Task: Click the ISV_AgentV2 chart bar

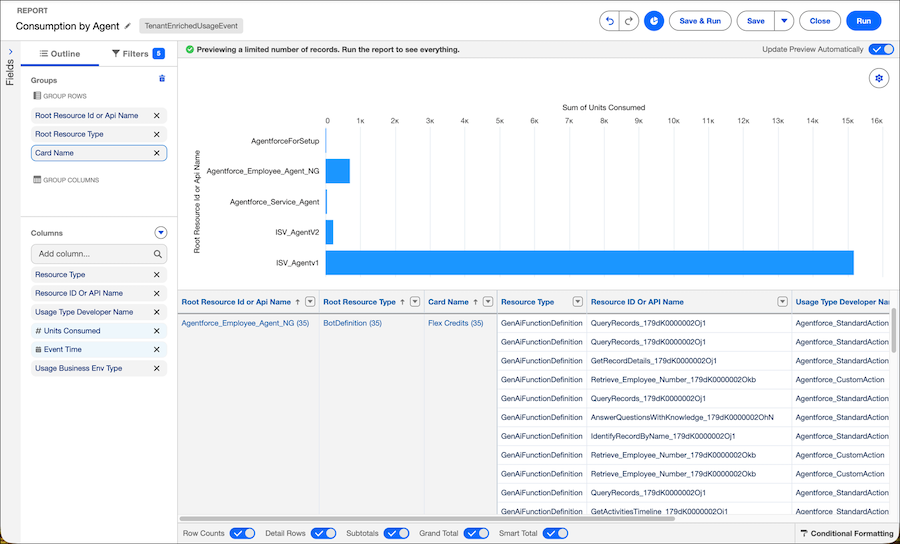Action: pos(329,232)
